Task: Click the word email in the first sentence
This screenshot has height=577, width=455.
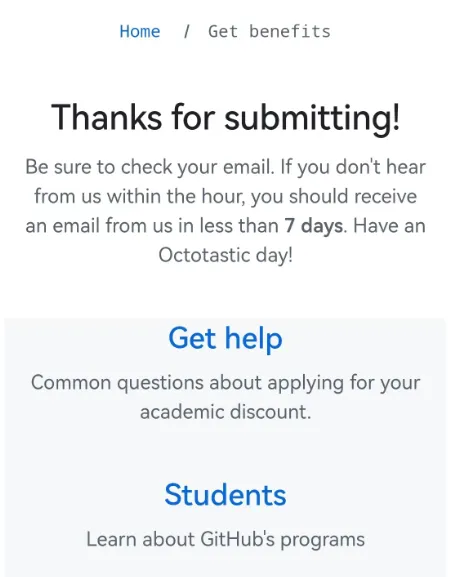Action: (x=249, y=167)
